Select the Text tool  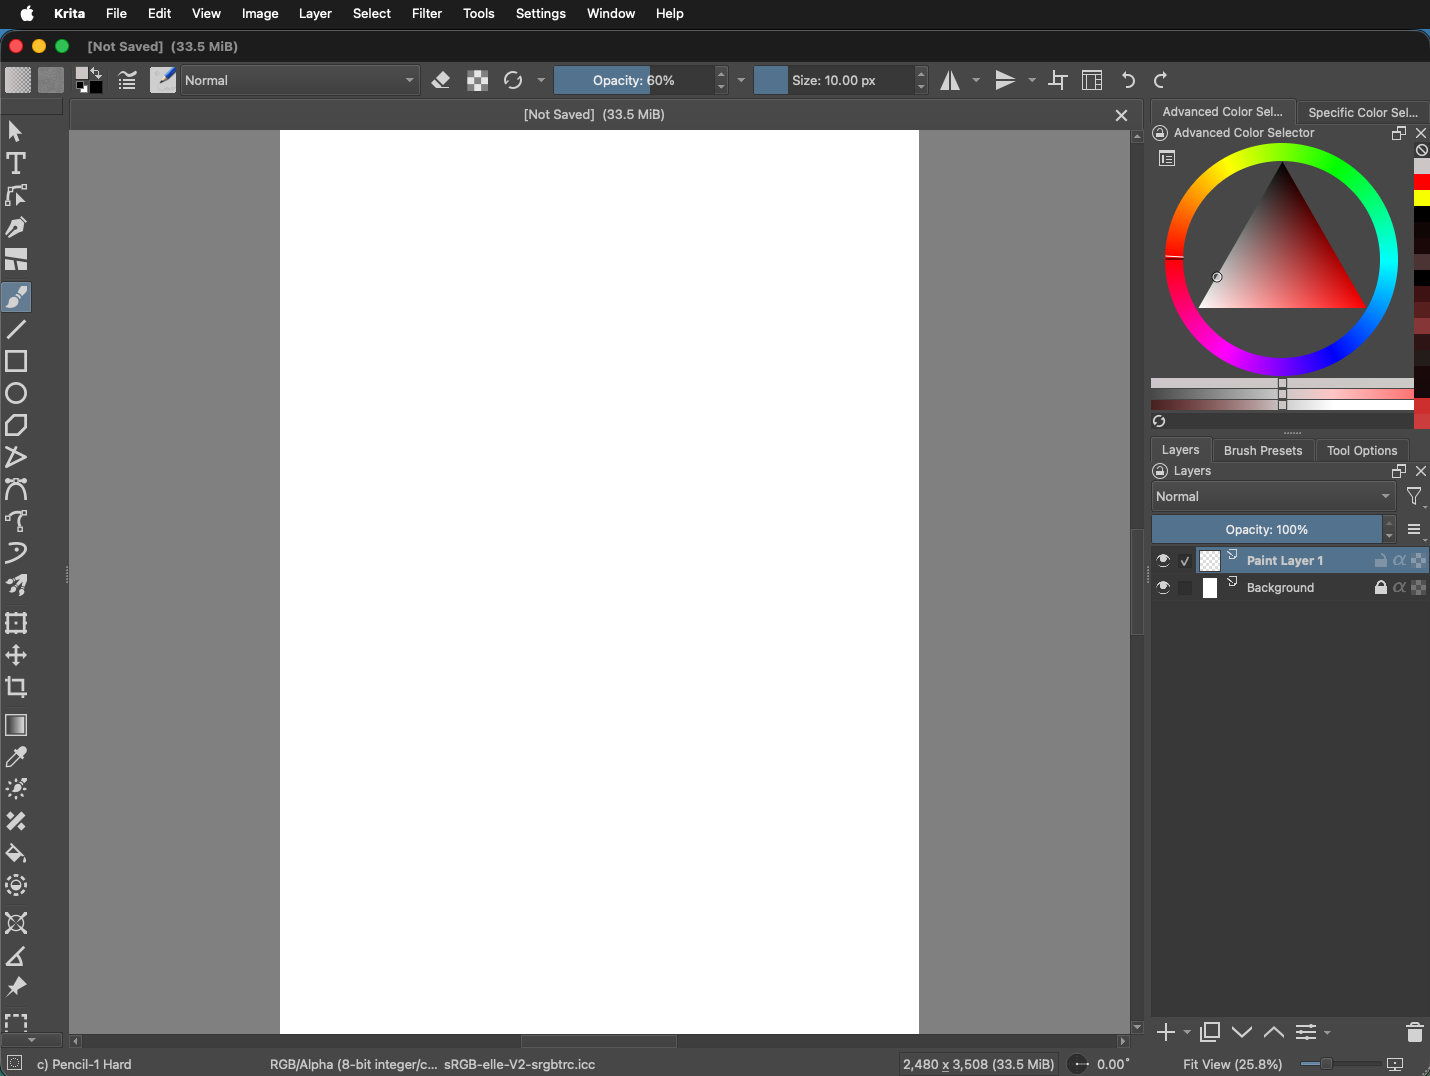(x=16, y=163)
